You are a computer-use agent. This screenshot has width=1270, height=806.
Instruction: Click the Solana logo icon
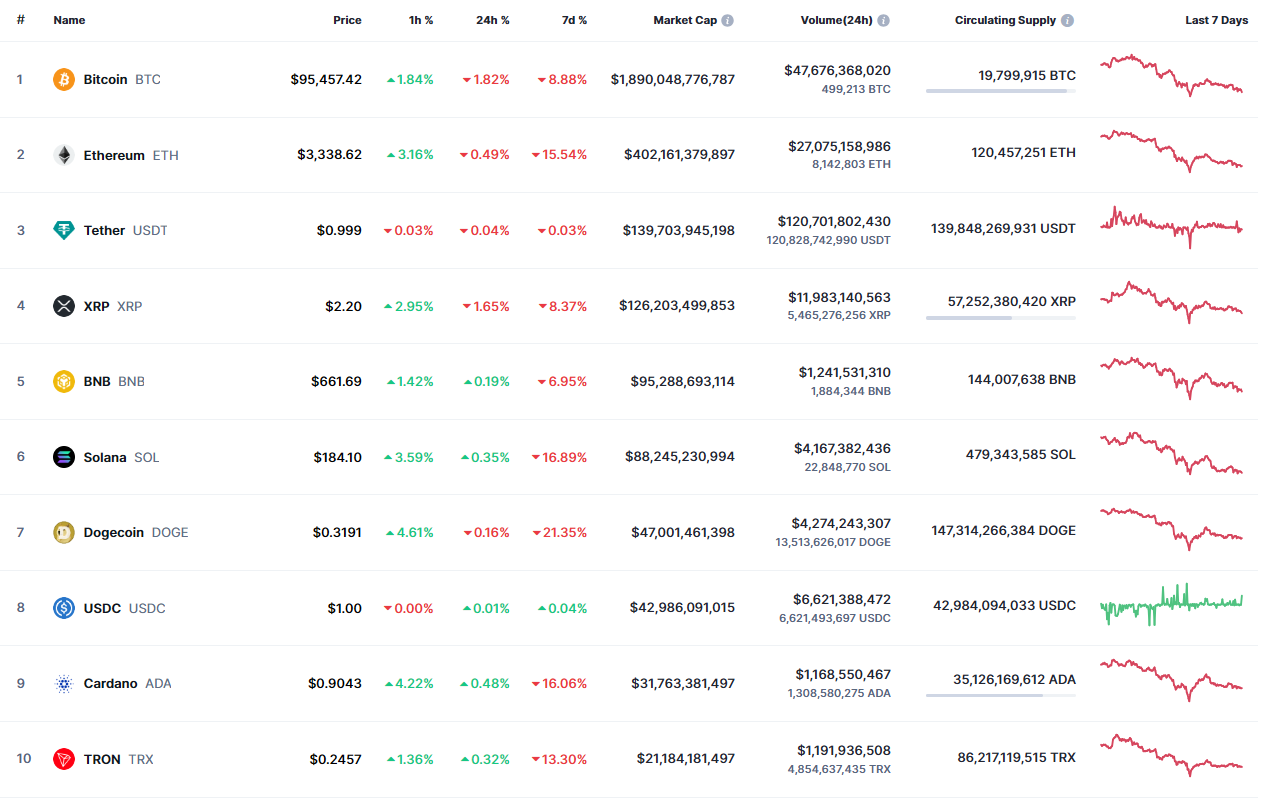[64, 457]
